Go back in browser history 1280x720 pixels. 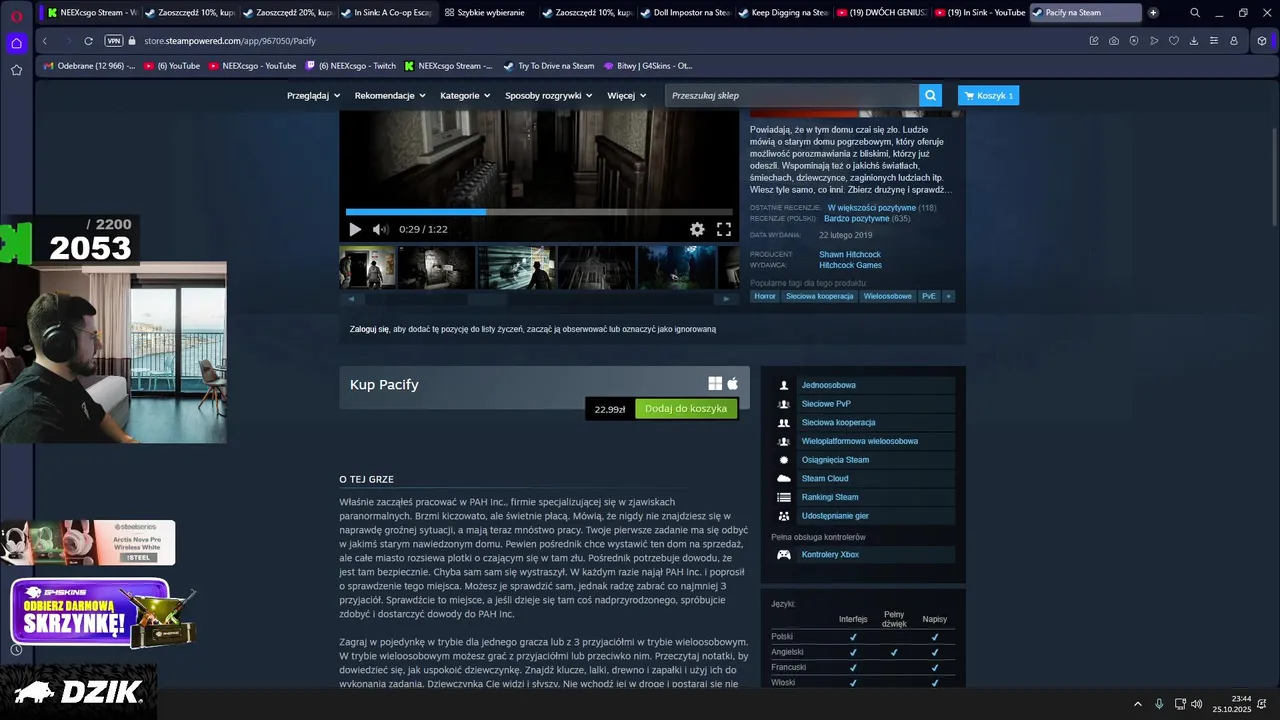point(45,41)
